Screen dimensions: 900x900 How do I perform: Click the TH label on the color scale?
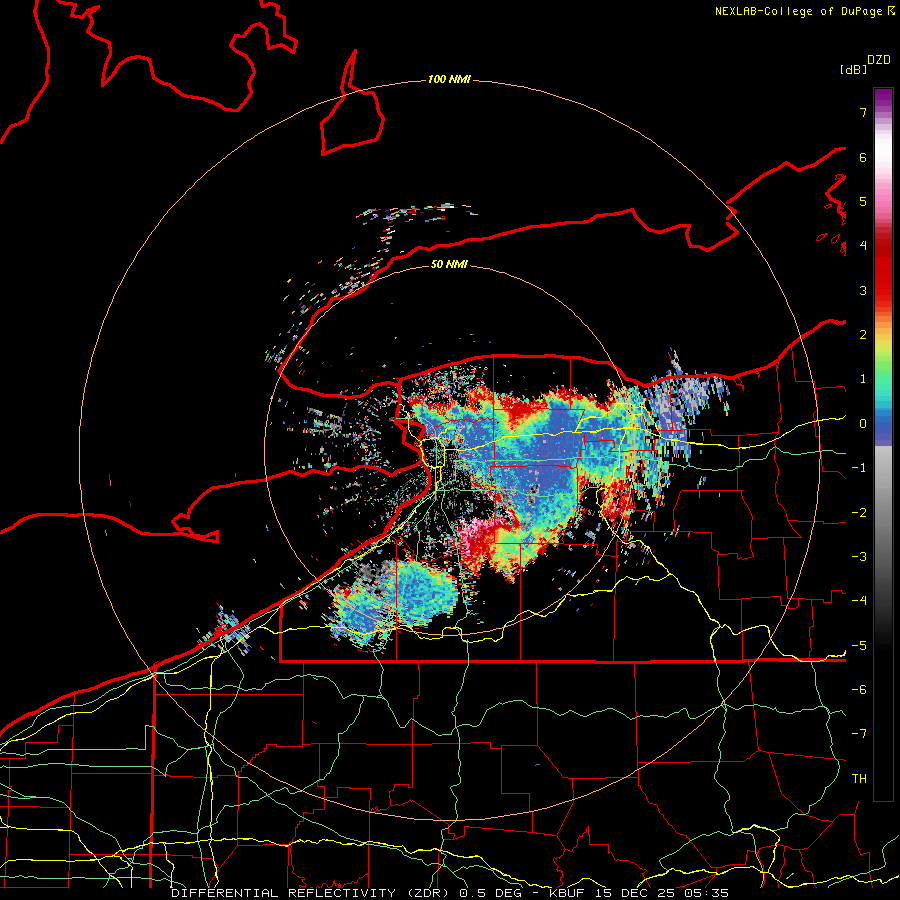tap(859, 778)
